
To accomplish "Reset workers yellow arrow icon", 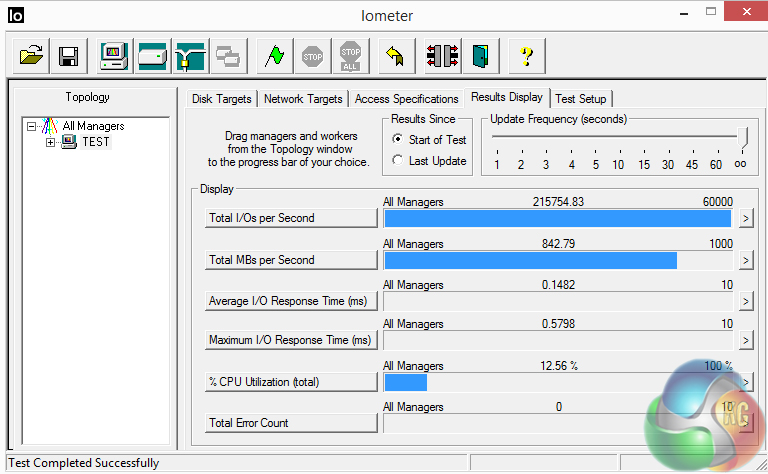I will click(x=396, y=56).
